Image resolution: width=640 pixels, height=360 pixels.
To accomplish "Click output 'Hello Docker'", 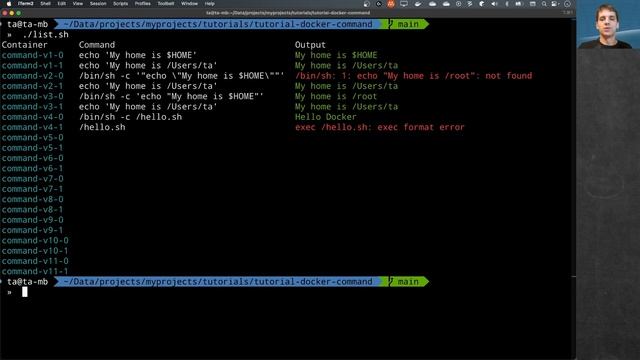I will [326, 117].
